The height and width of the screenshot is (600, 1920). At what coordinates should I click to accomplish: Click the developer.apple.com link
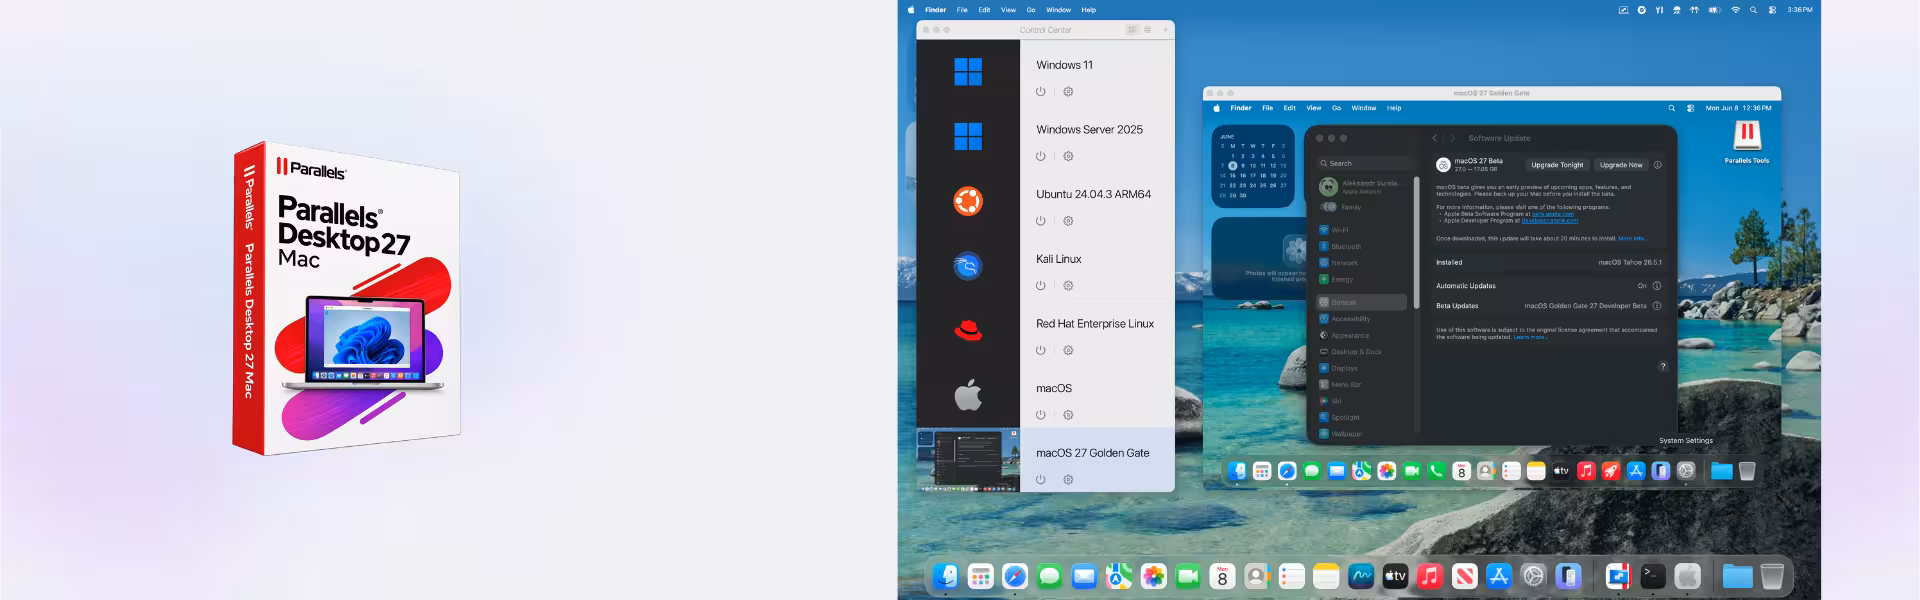tap(1550, 220)
